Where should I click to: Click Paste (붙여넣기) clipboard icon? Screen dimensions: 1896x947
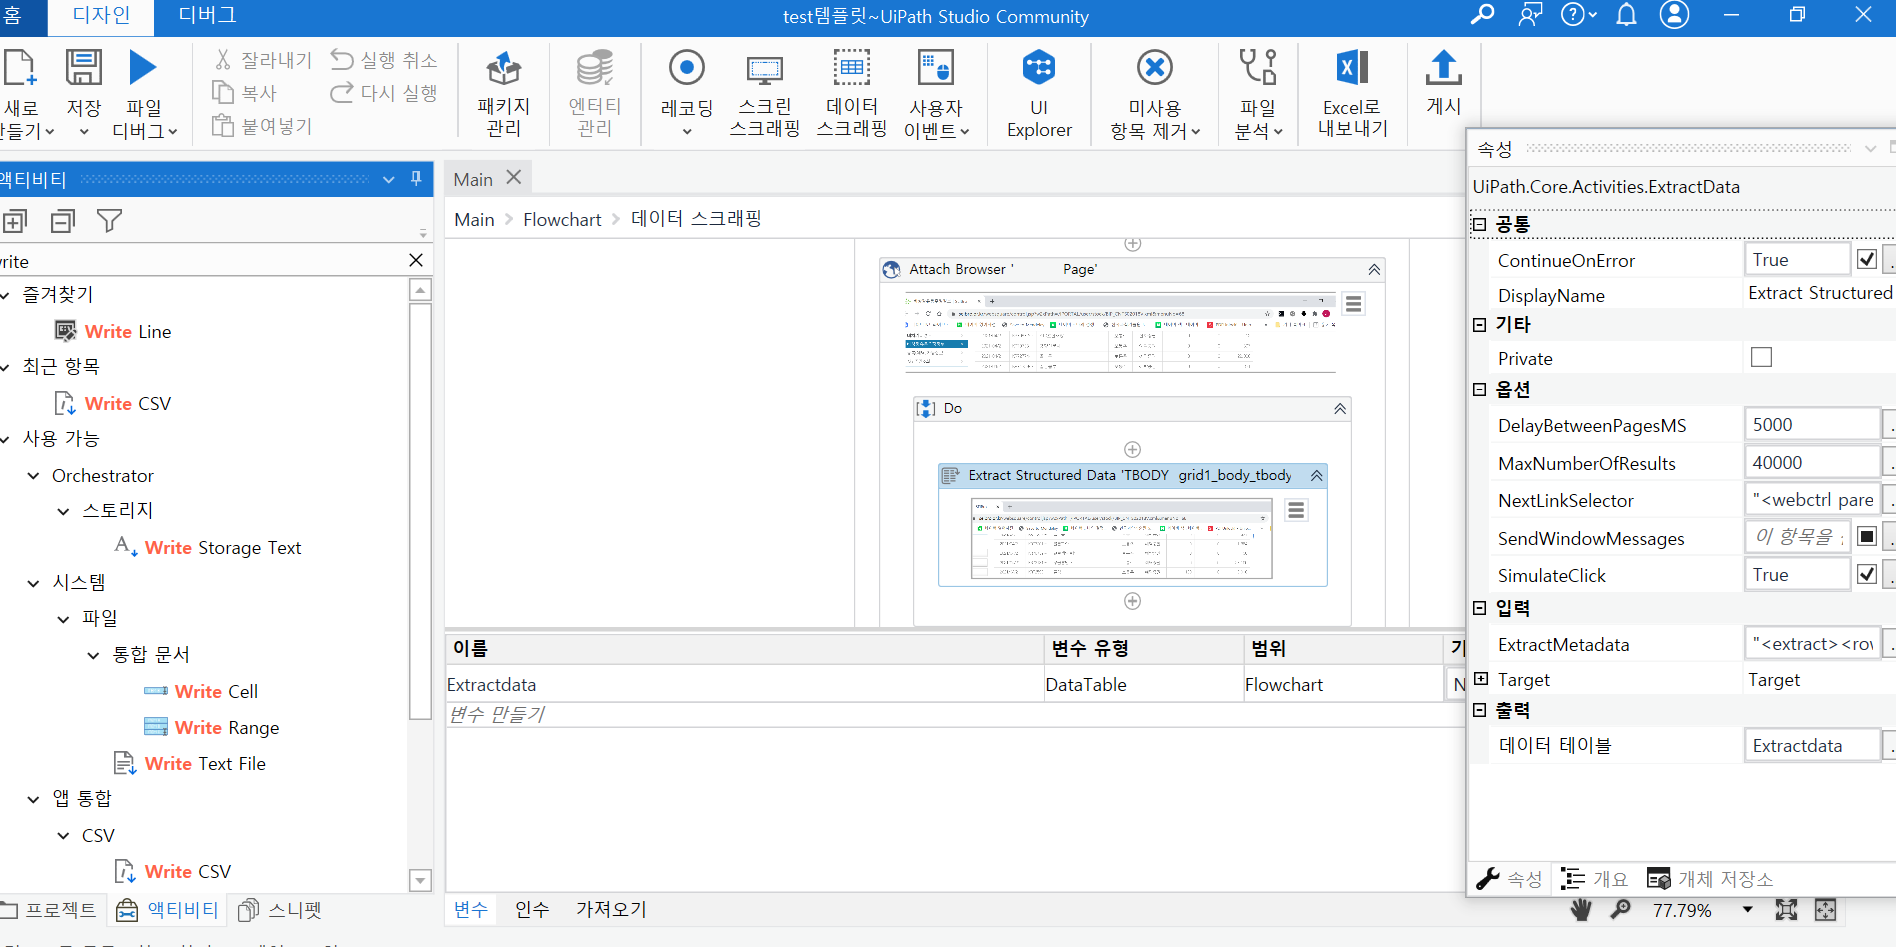(222, 125)
